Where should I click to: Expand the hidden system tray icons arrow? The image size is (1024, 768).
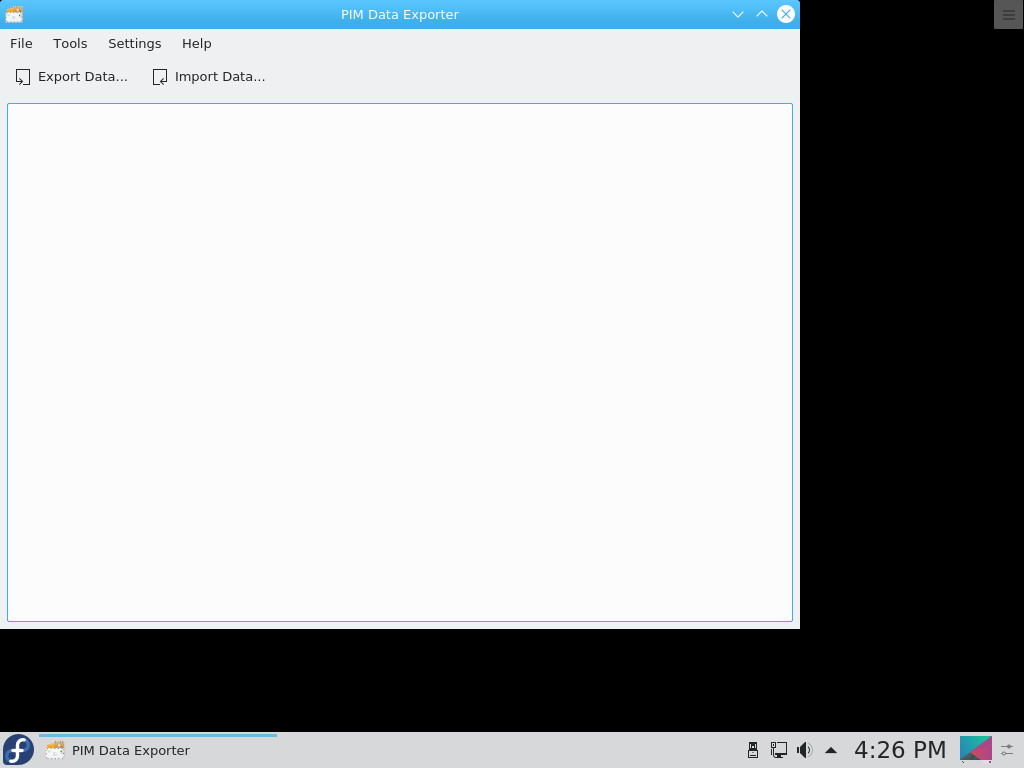[x=831, y=750]
